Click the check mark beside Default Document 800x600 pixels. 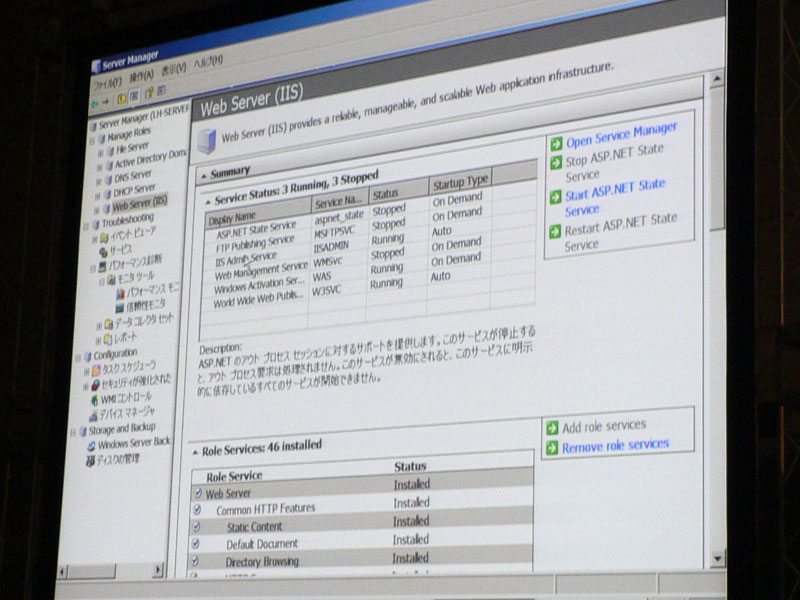pos(195,543)
